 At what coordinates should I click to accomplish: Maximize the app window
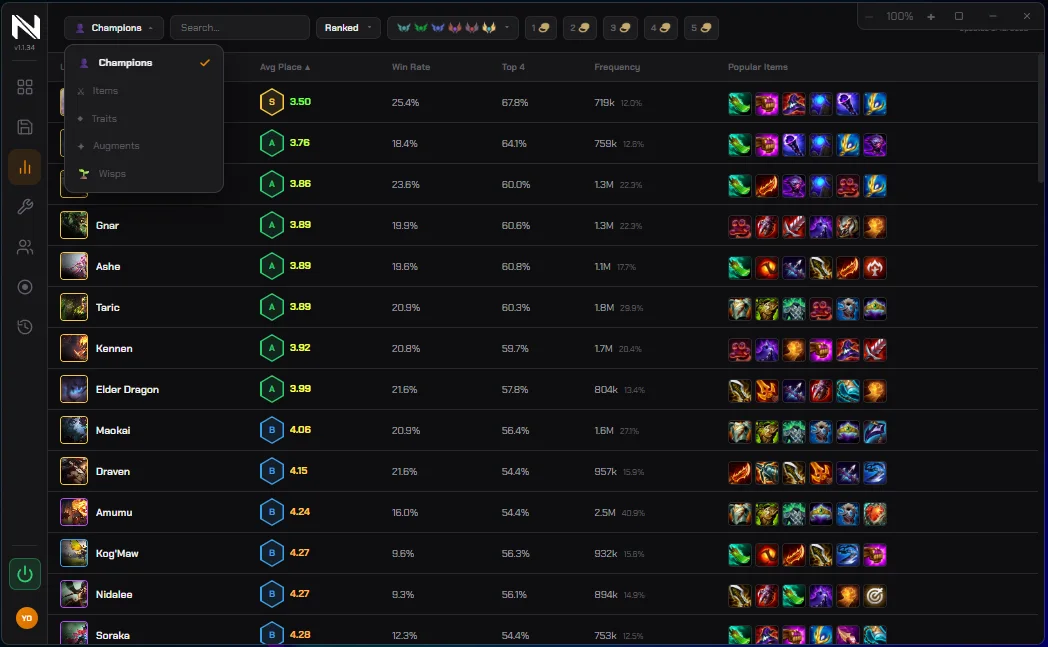[958, 16]
